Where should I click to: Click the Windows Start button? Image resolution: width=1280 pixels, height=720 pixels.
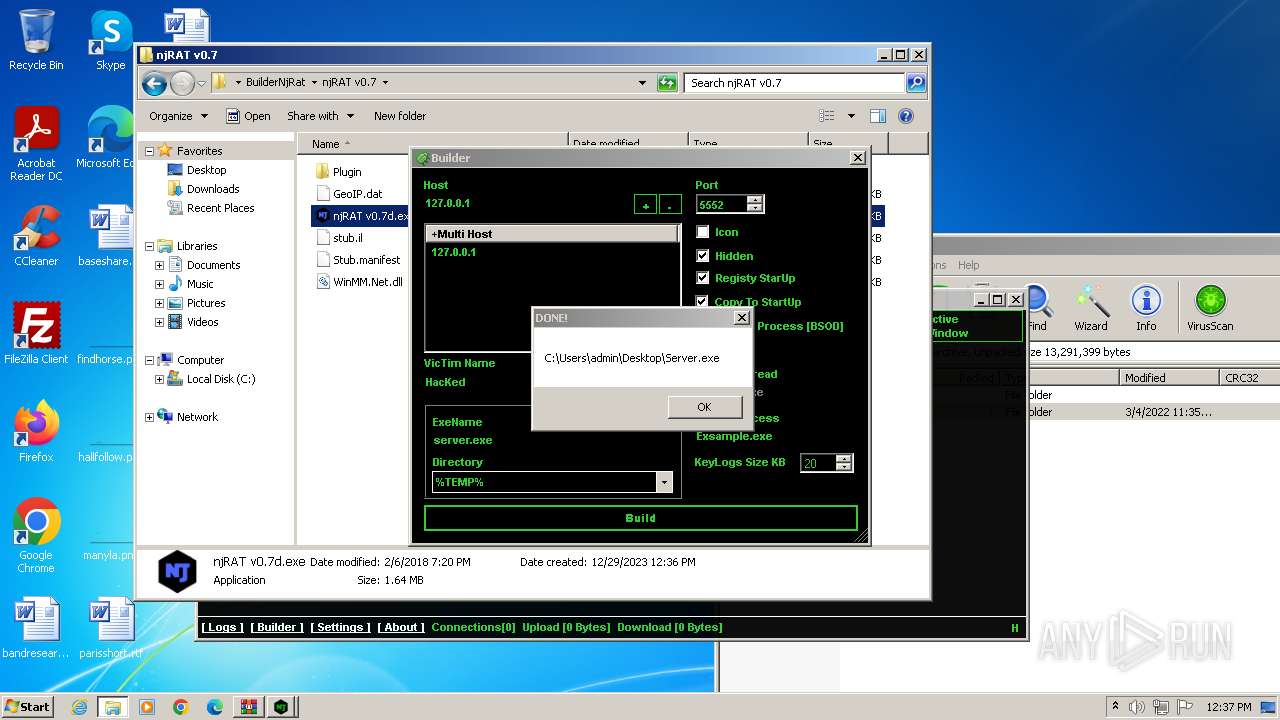(27, 706)
